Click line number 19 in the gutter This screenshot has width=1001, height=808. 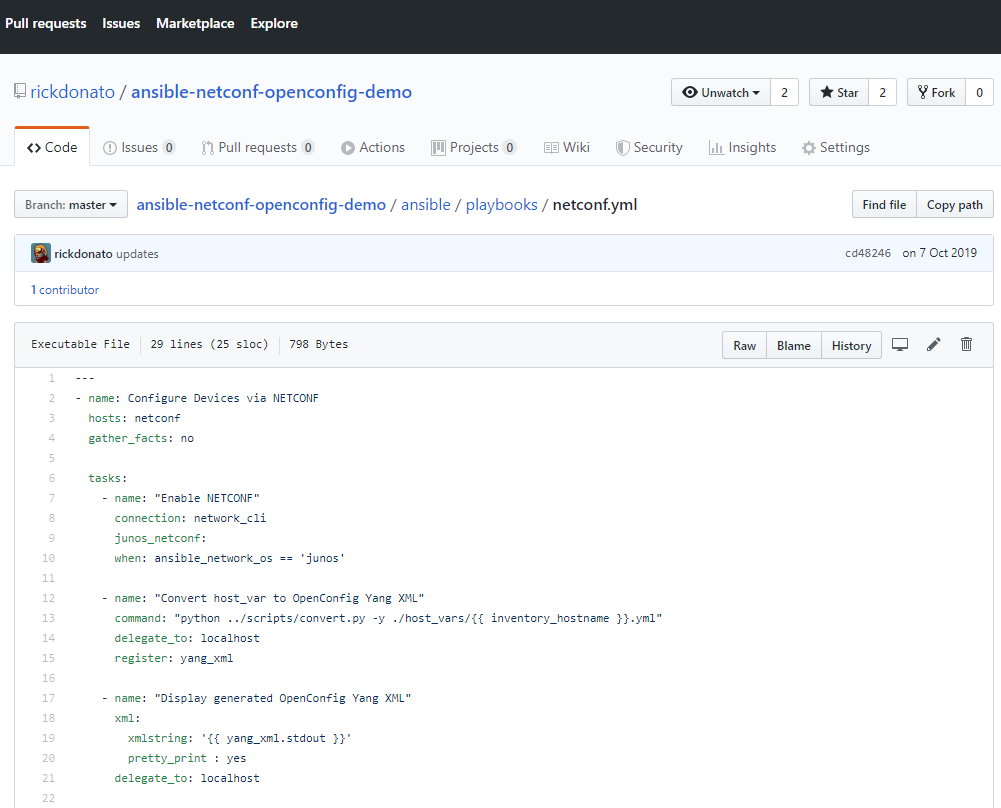49,738
